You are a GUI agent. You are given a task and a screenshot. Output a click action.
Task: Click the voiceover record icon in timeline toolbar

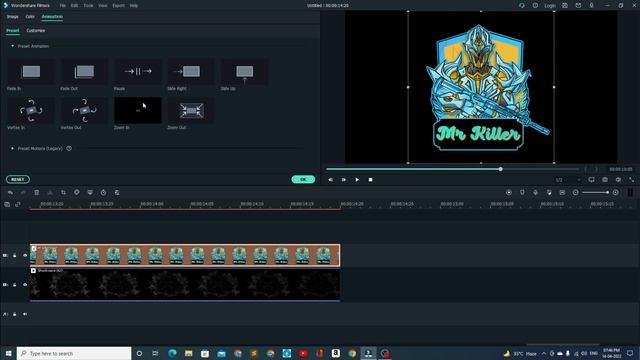tap(536, 192)
